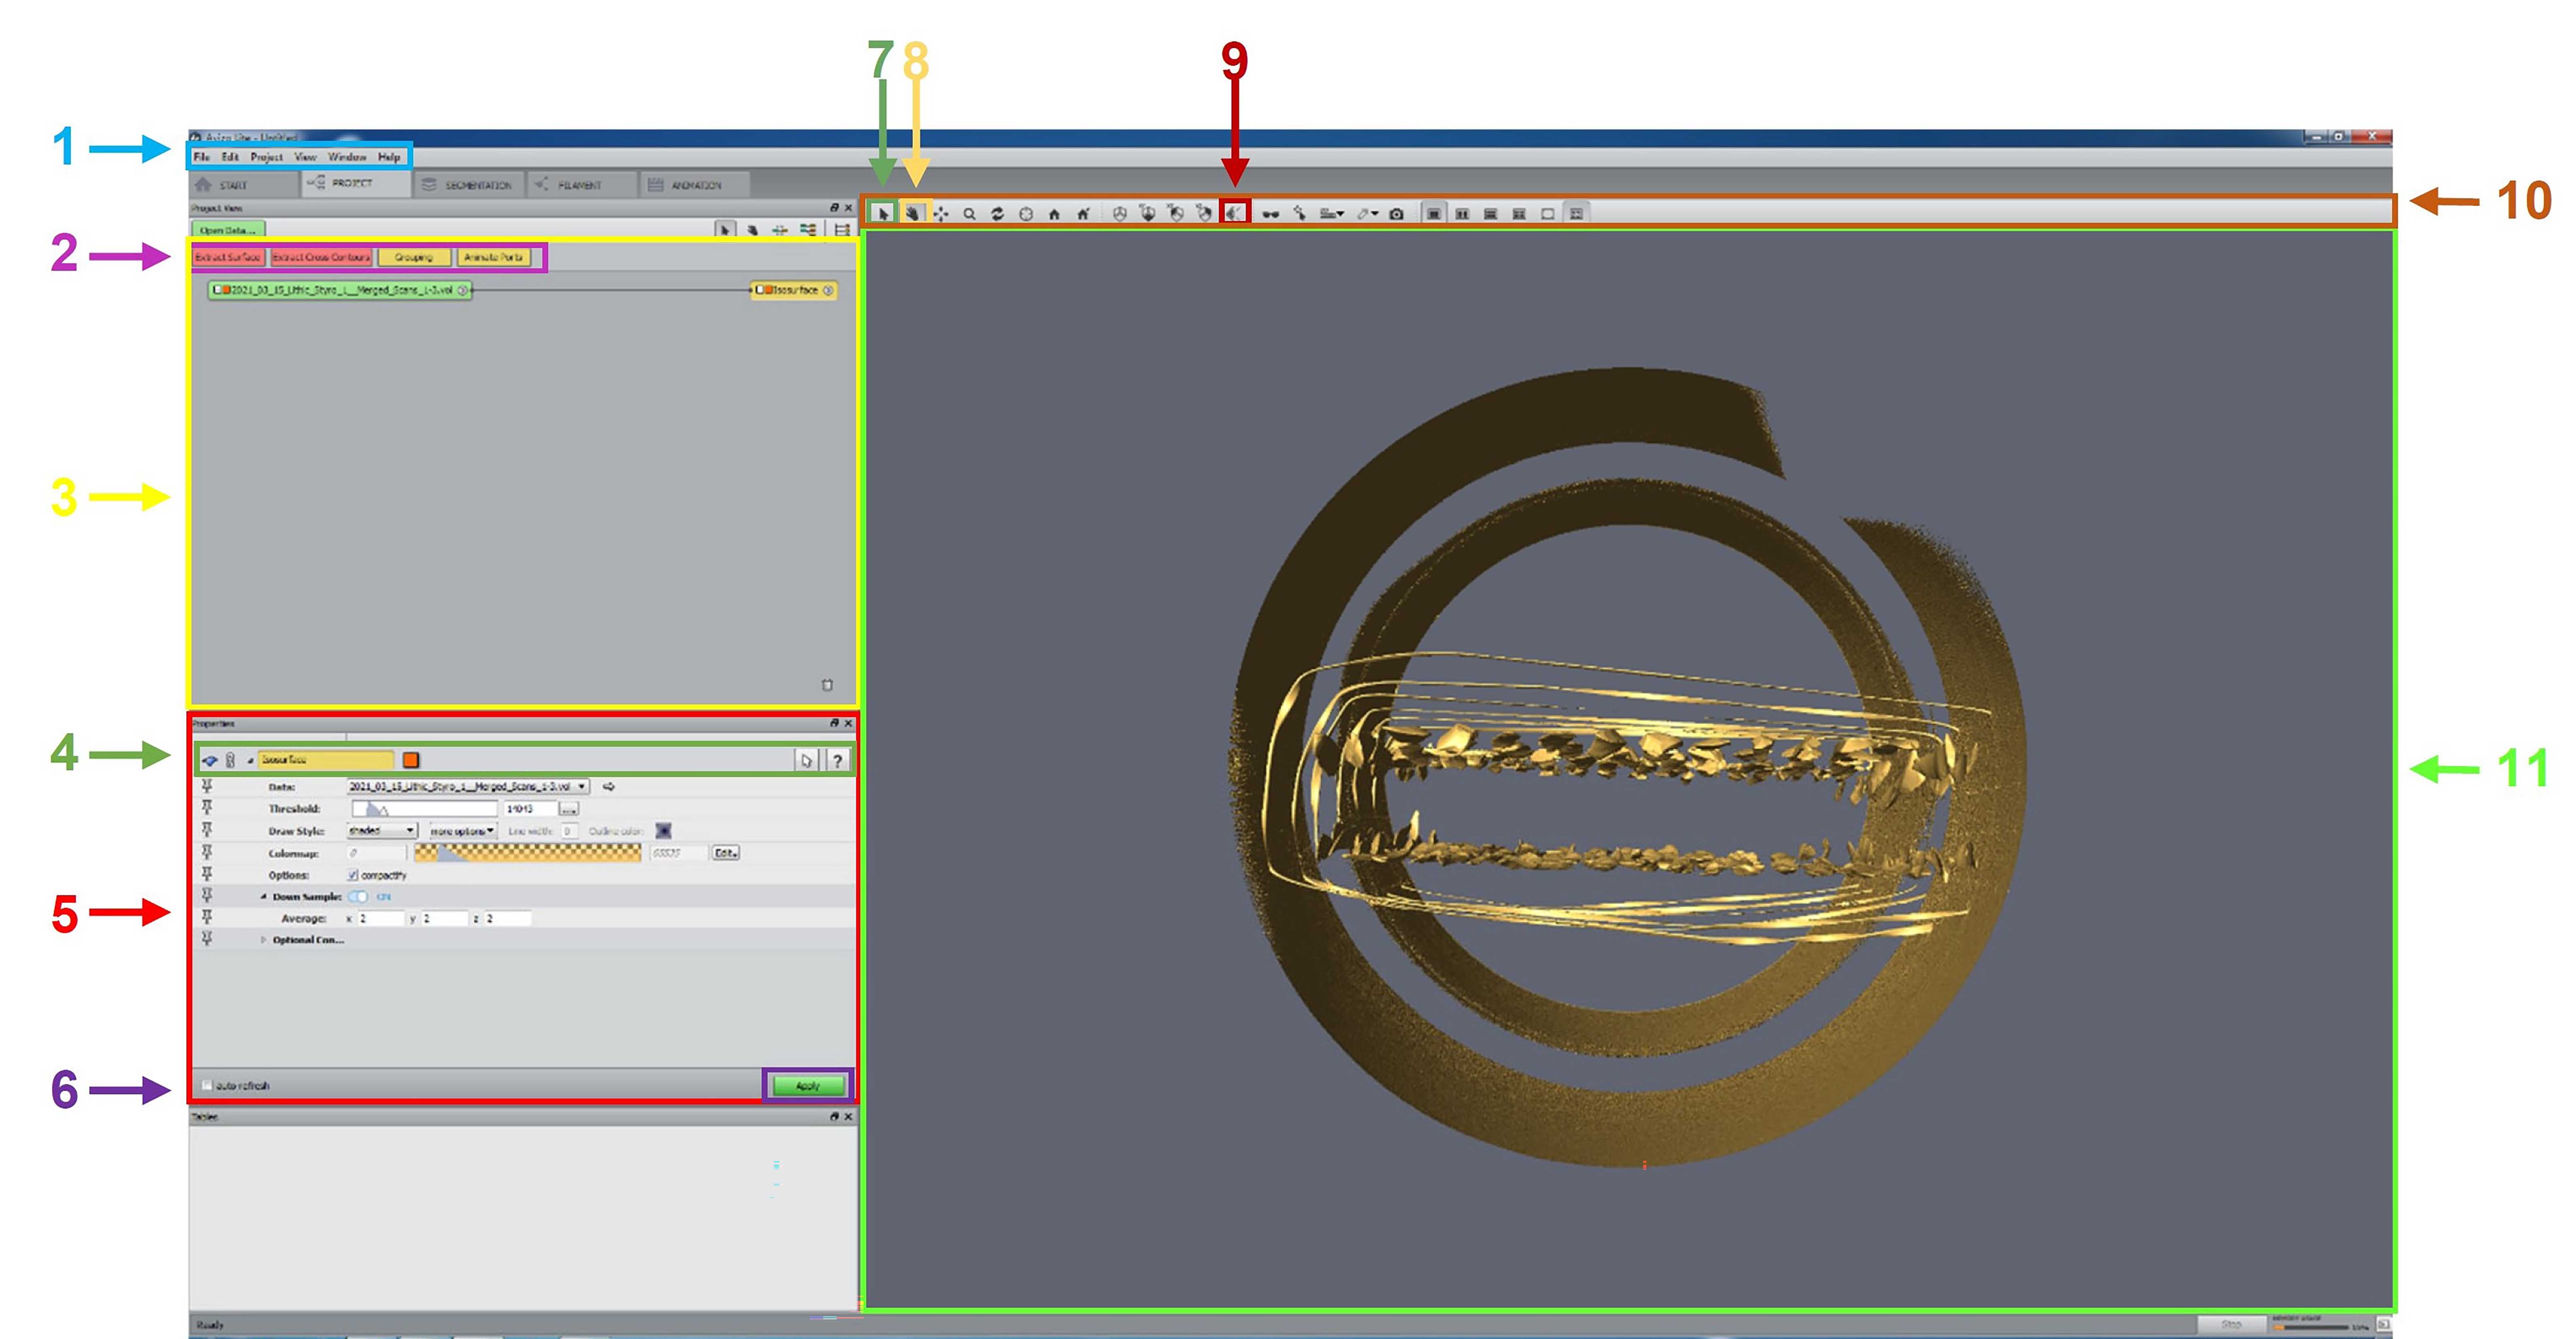Toggle the Down Sample switch

(x=358, y=897)
